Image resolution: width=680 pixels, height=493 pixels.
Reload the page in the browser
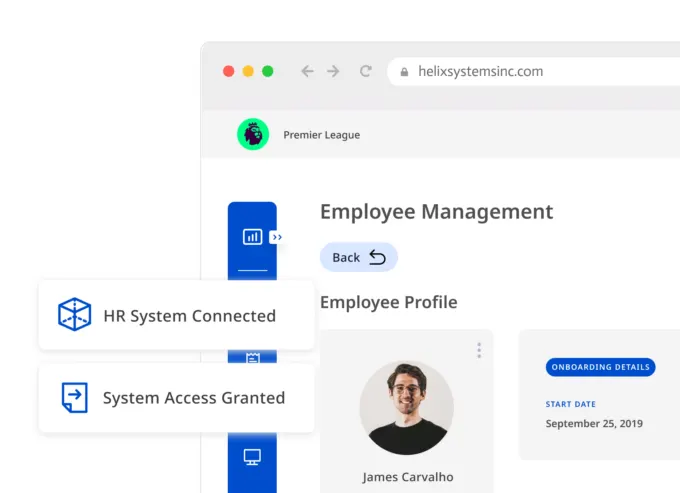(x=366, y=71)
